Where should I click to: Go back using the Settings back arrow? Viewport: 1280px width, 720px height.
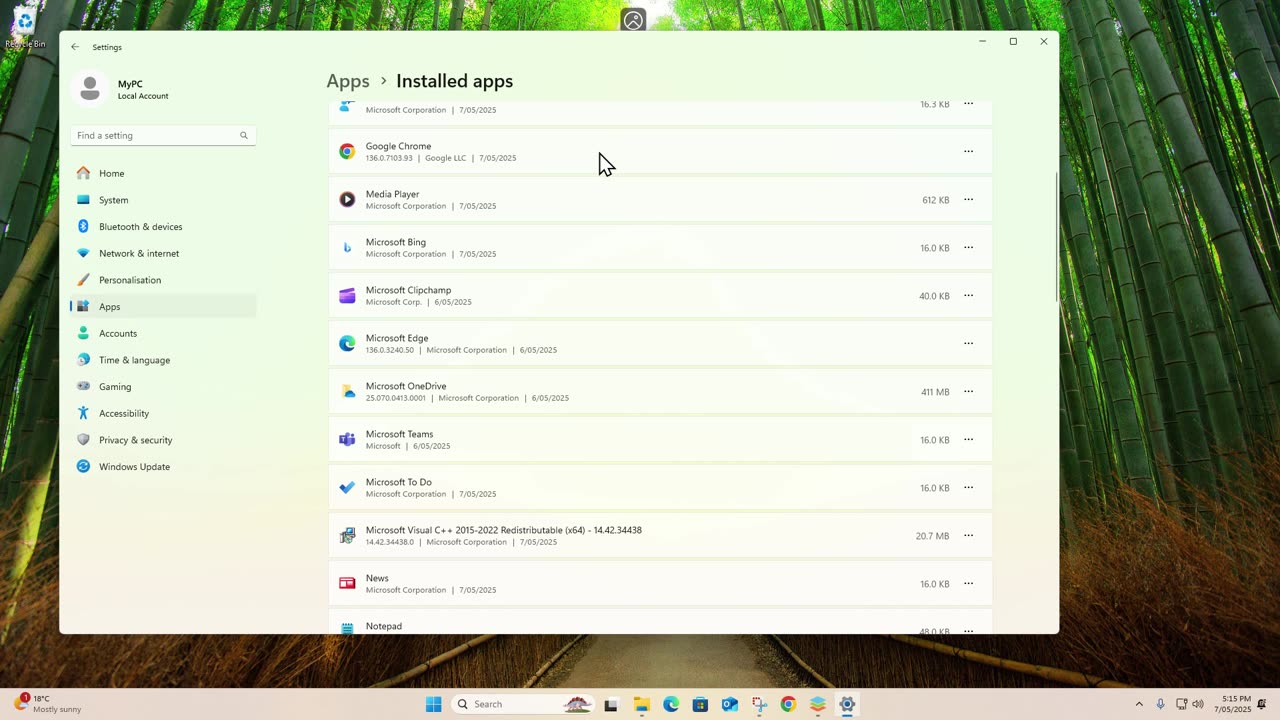75,47
